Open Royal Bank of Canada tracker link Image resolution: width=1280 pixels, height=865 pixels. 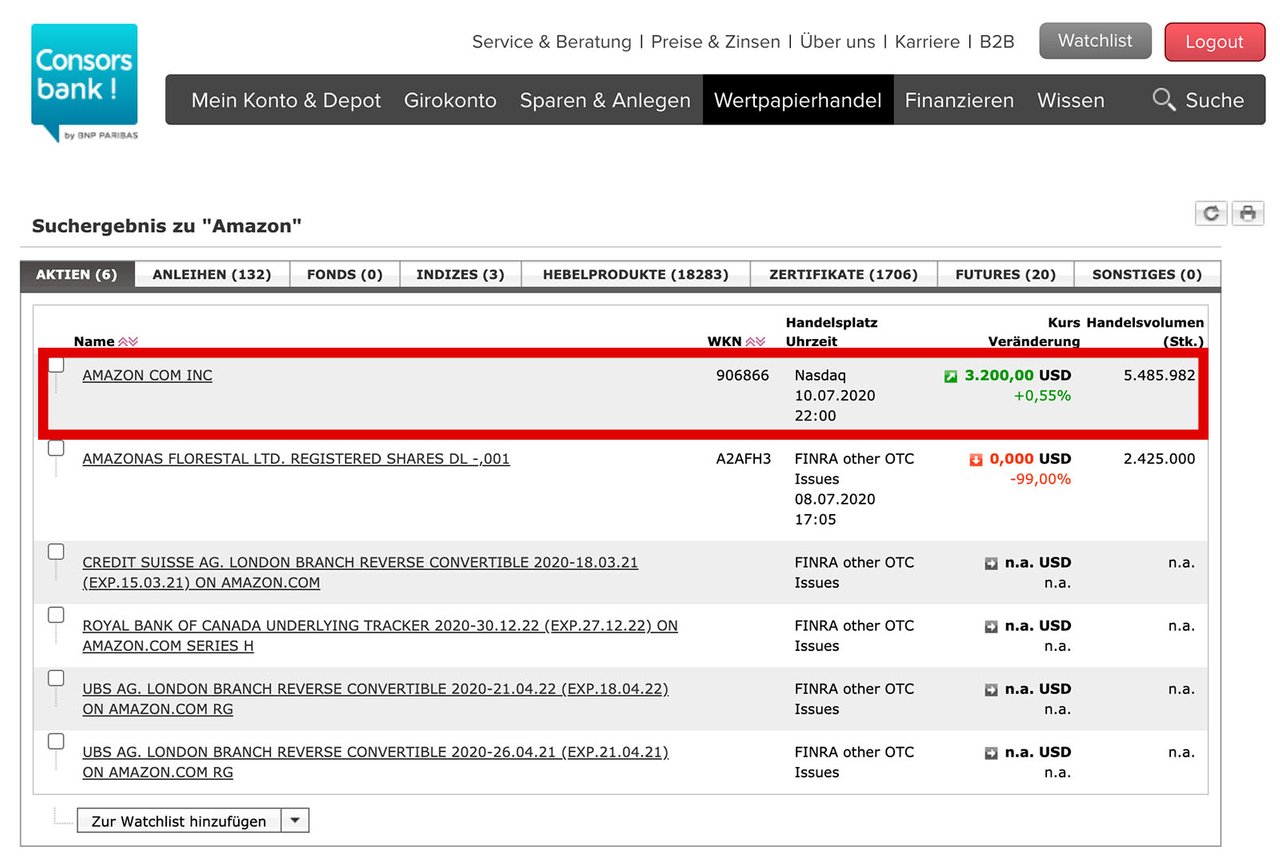pos(380,635)
